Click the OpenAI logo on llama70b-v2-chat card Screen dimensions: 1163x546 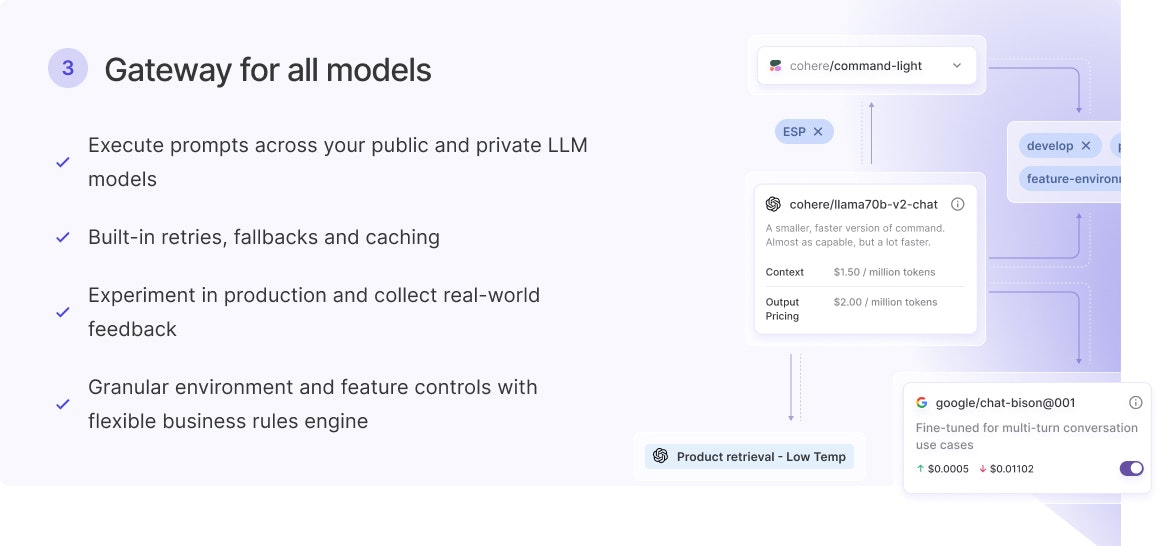[x=773, y=204]
